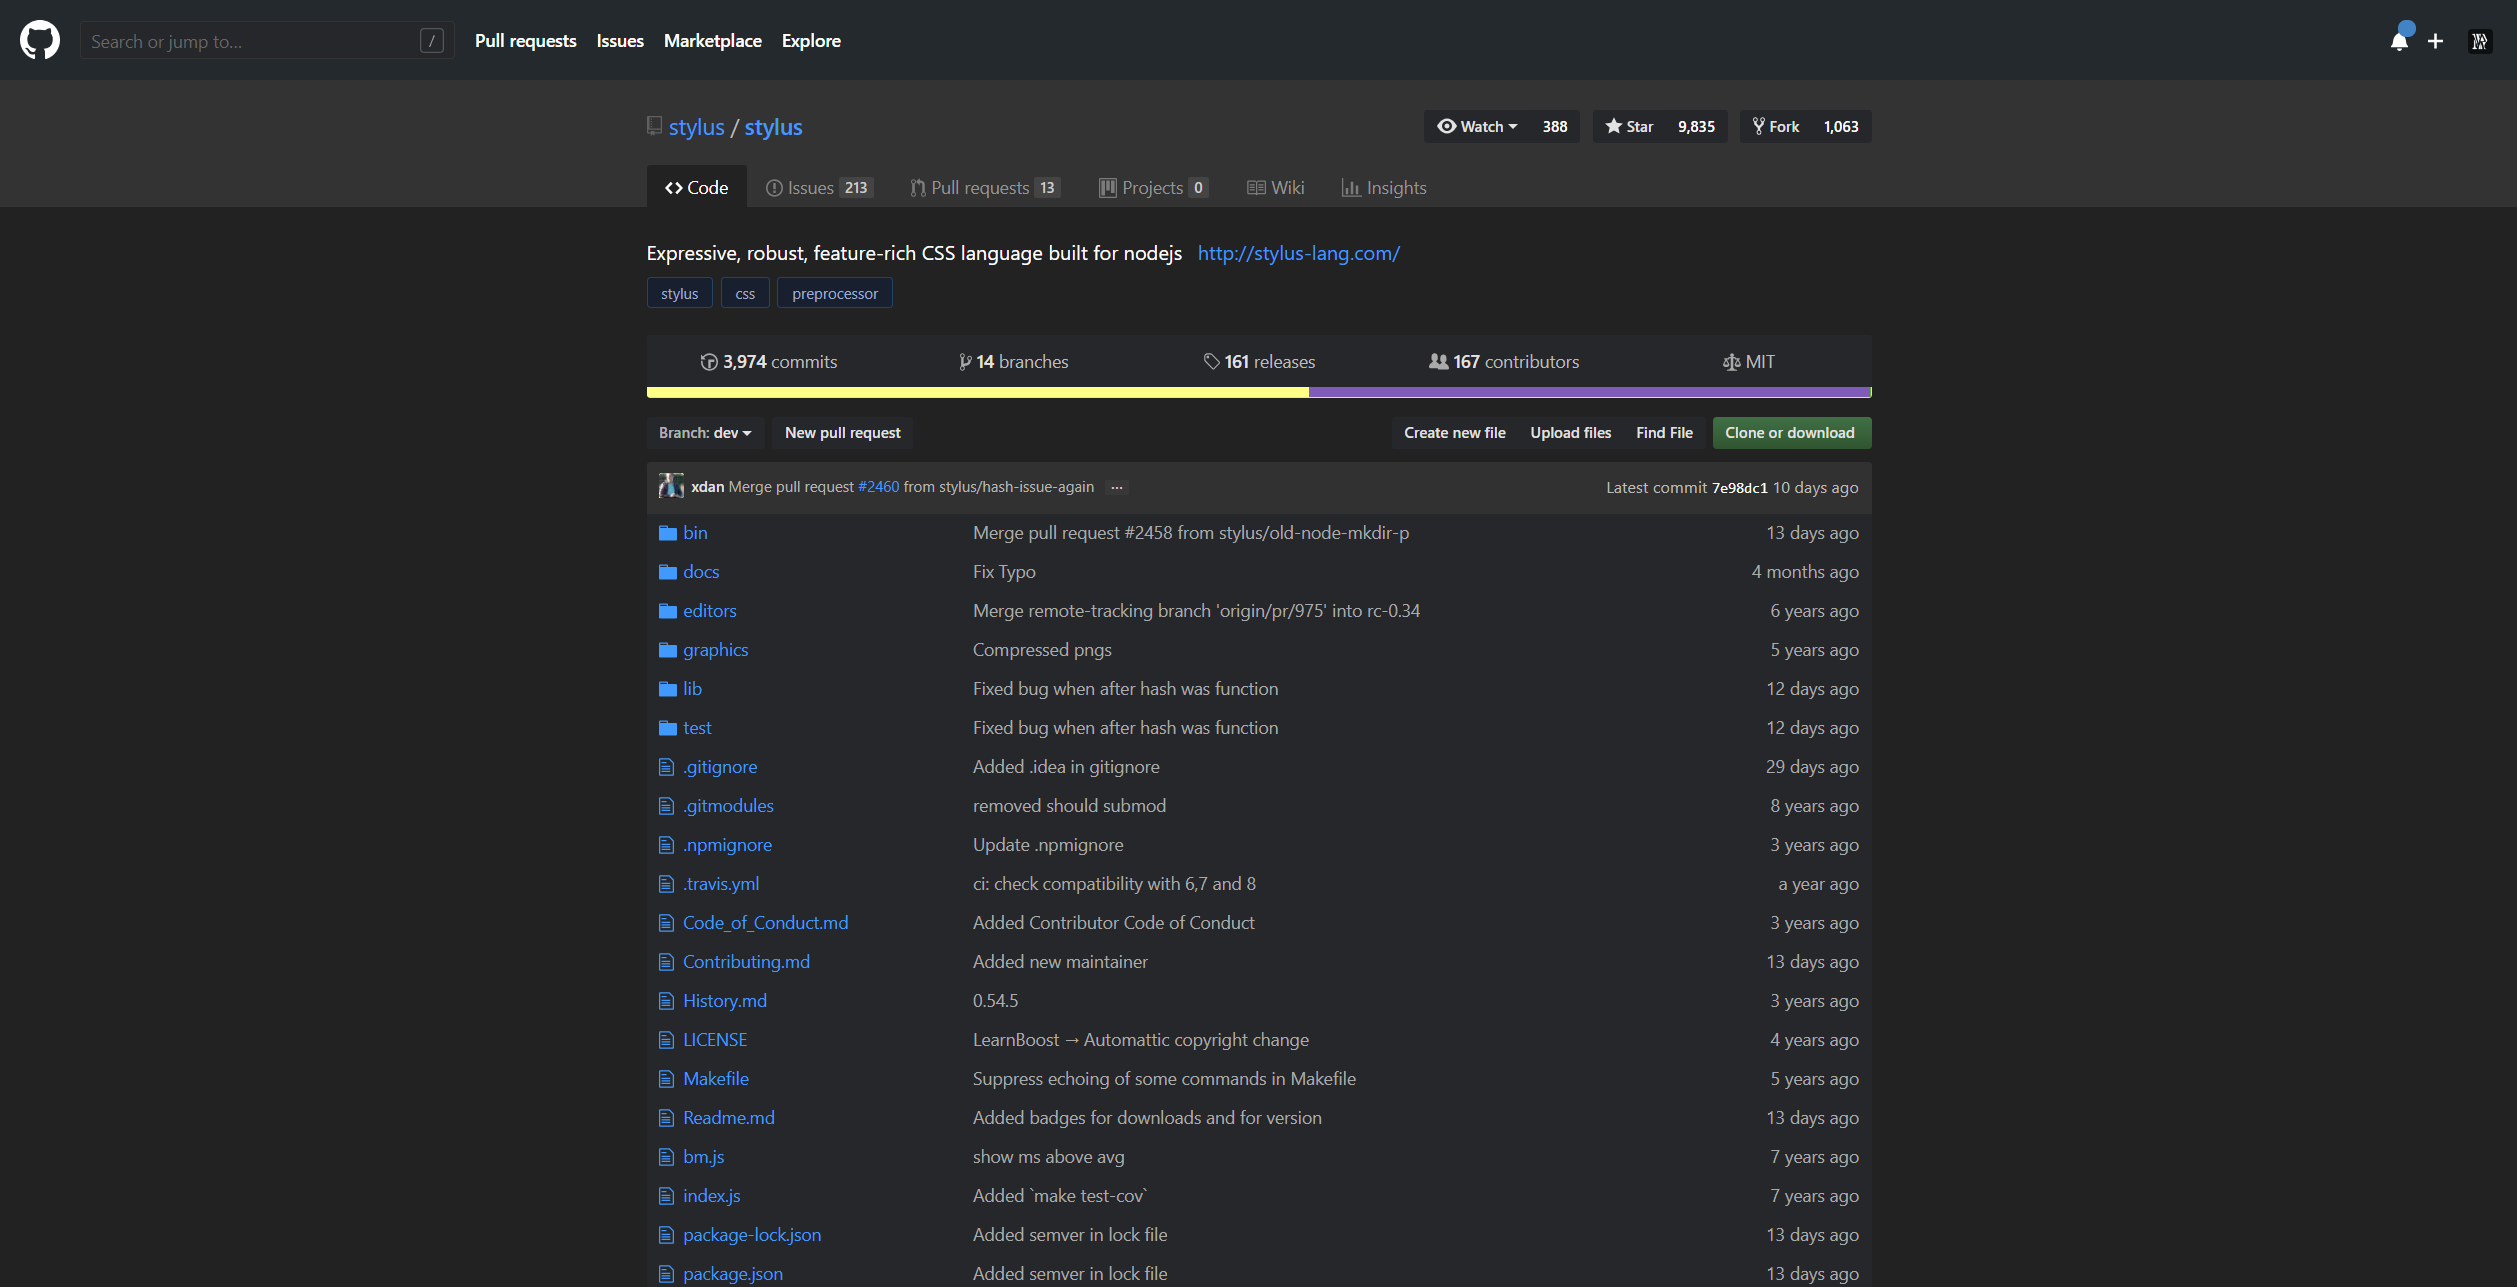The width and height of the screenshot is (2517, 1287).
Task: Click the file icon for .gitignore
Action: pos(667,767)
